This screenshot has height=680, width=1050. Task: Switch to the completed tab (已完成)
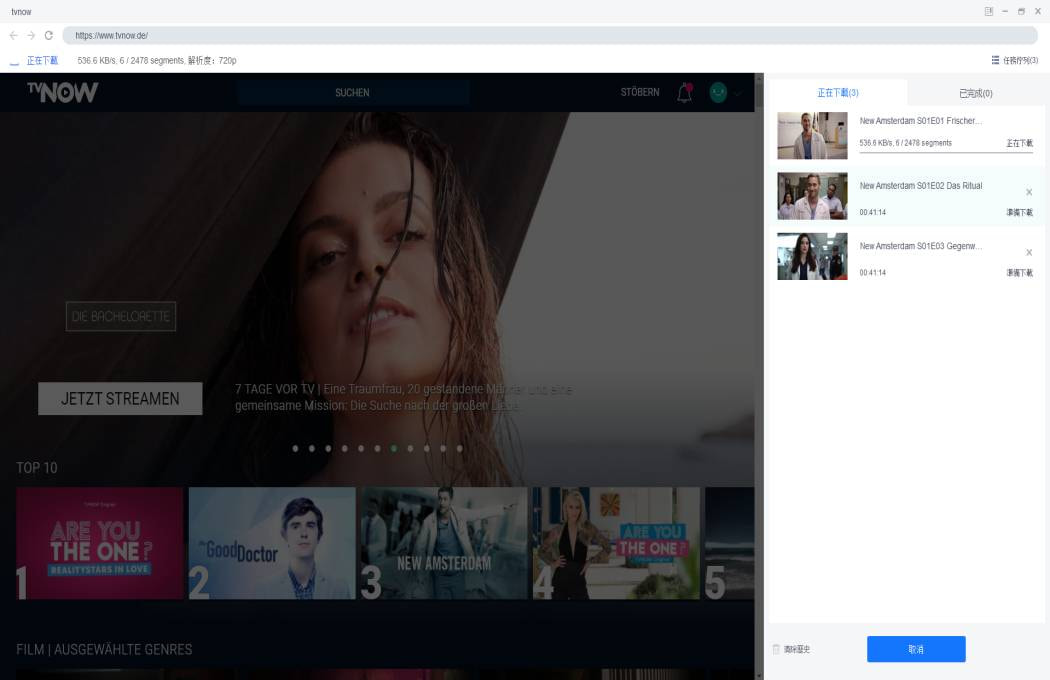[x=976, y=93]
